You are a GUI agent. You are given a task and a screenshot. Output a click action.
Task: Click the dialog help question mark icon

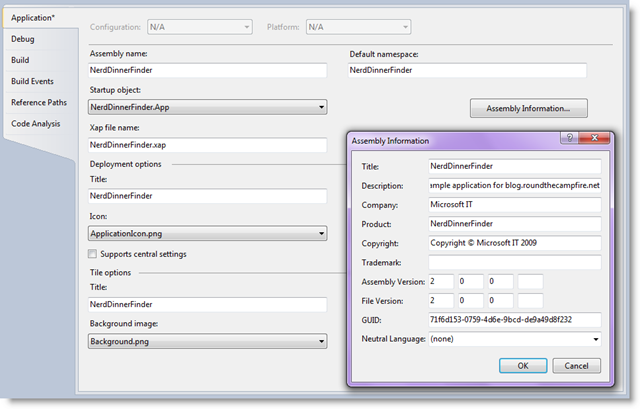570,138
